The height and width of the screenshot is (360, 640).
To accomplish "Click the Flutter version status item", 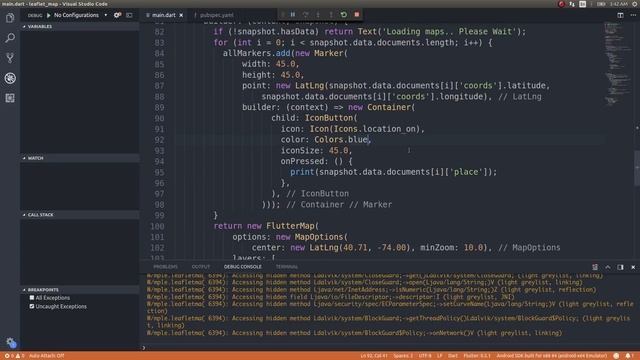I will click(x=477, y=356).
